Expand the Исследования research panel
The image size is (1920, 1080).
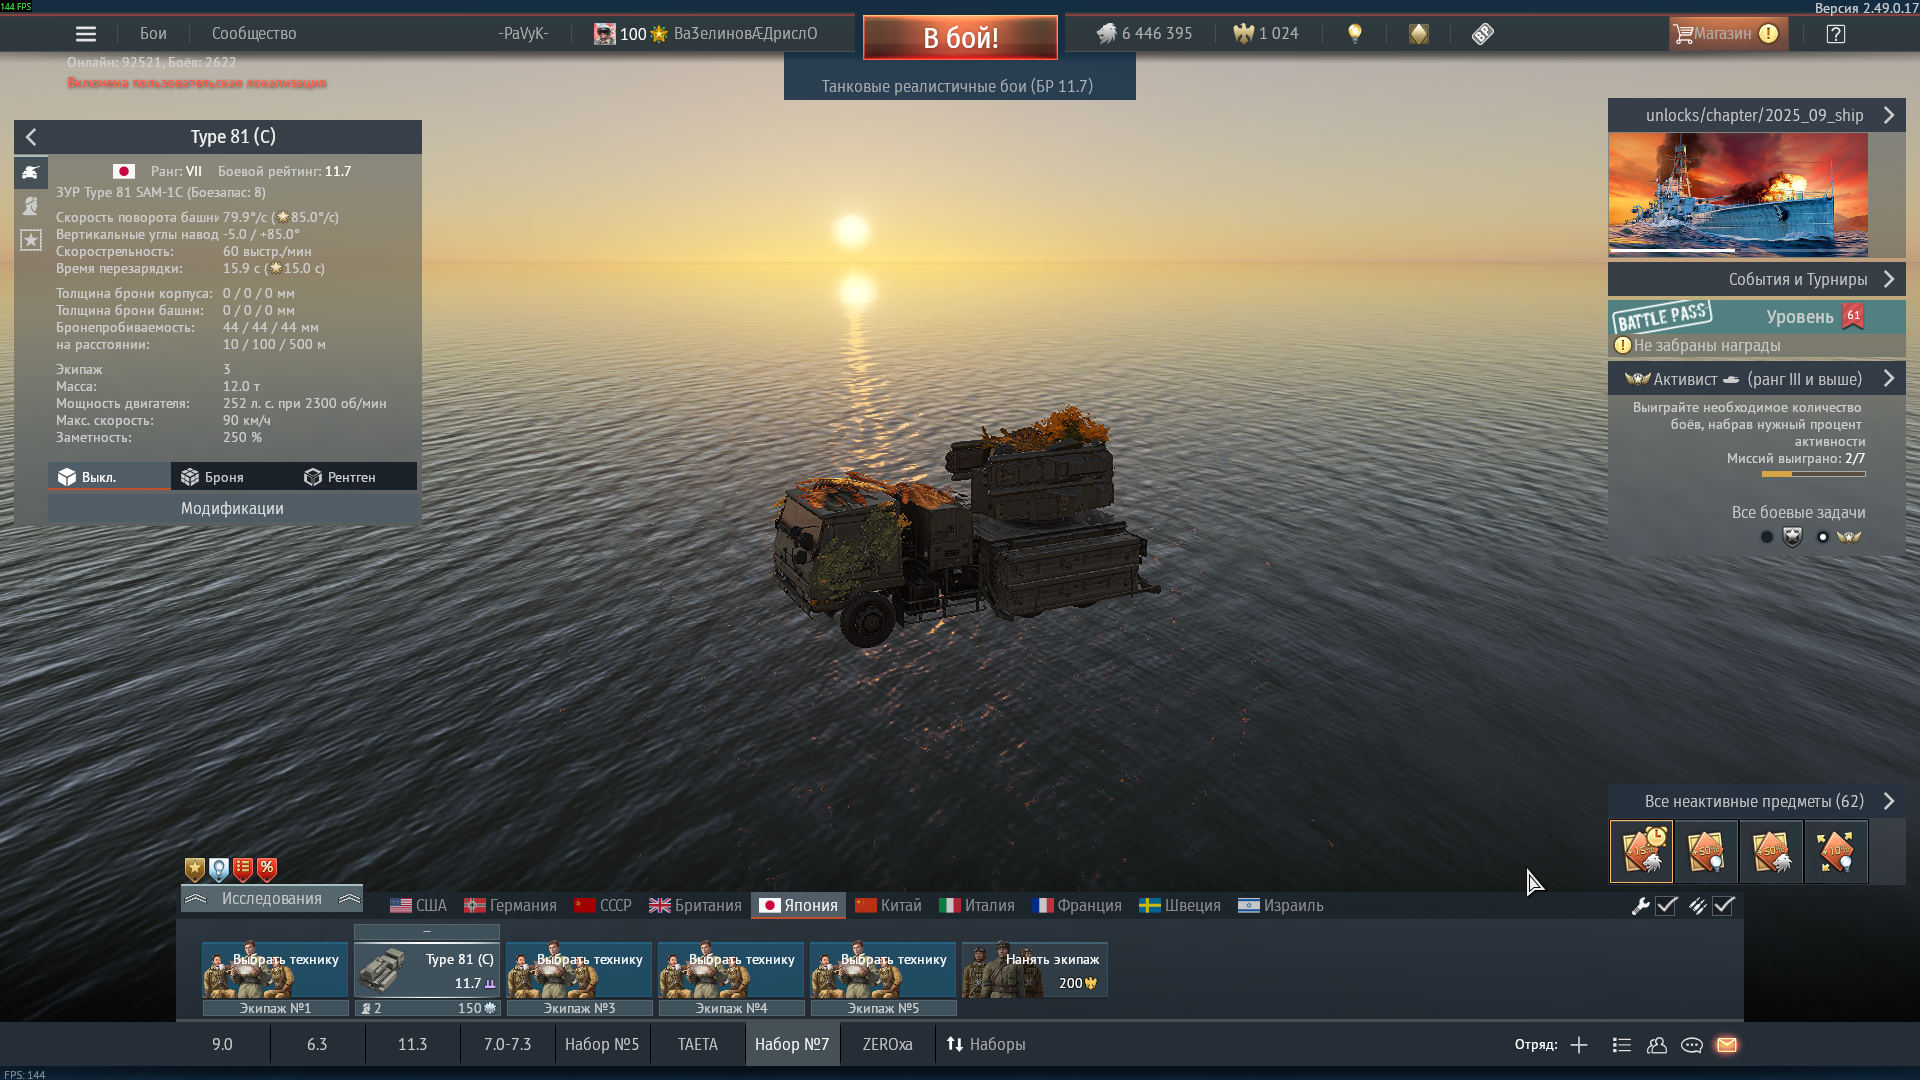tap(271, 899)
